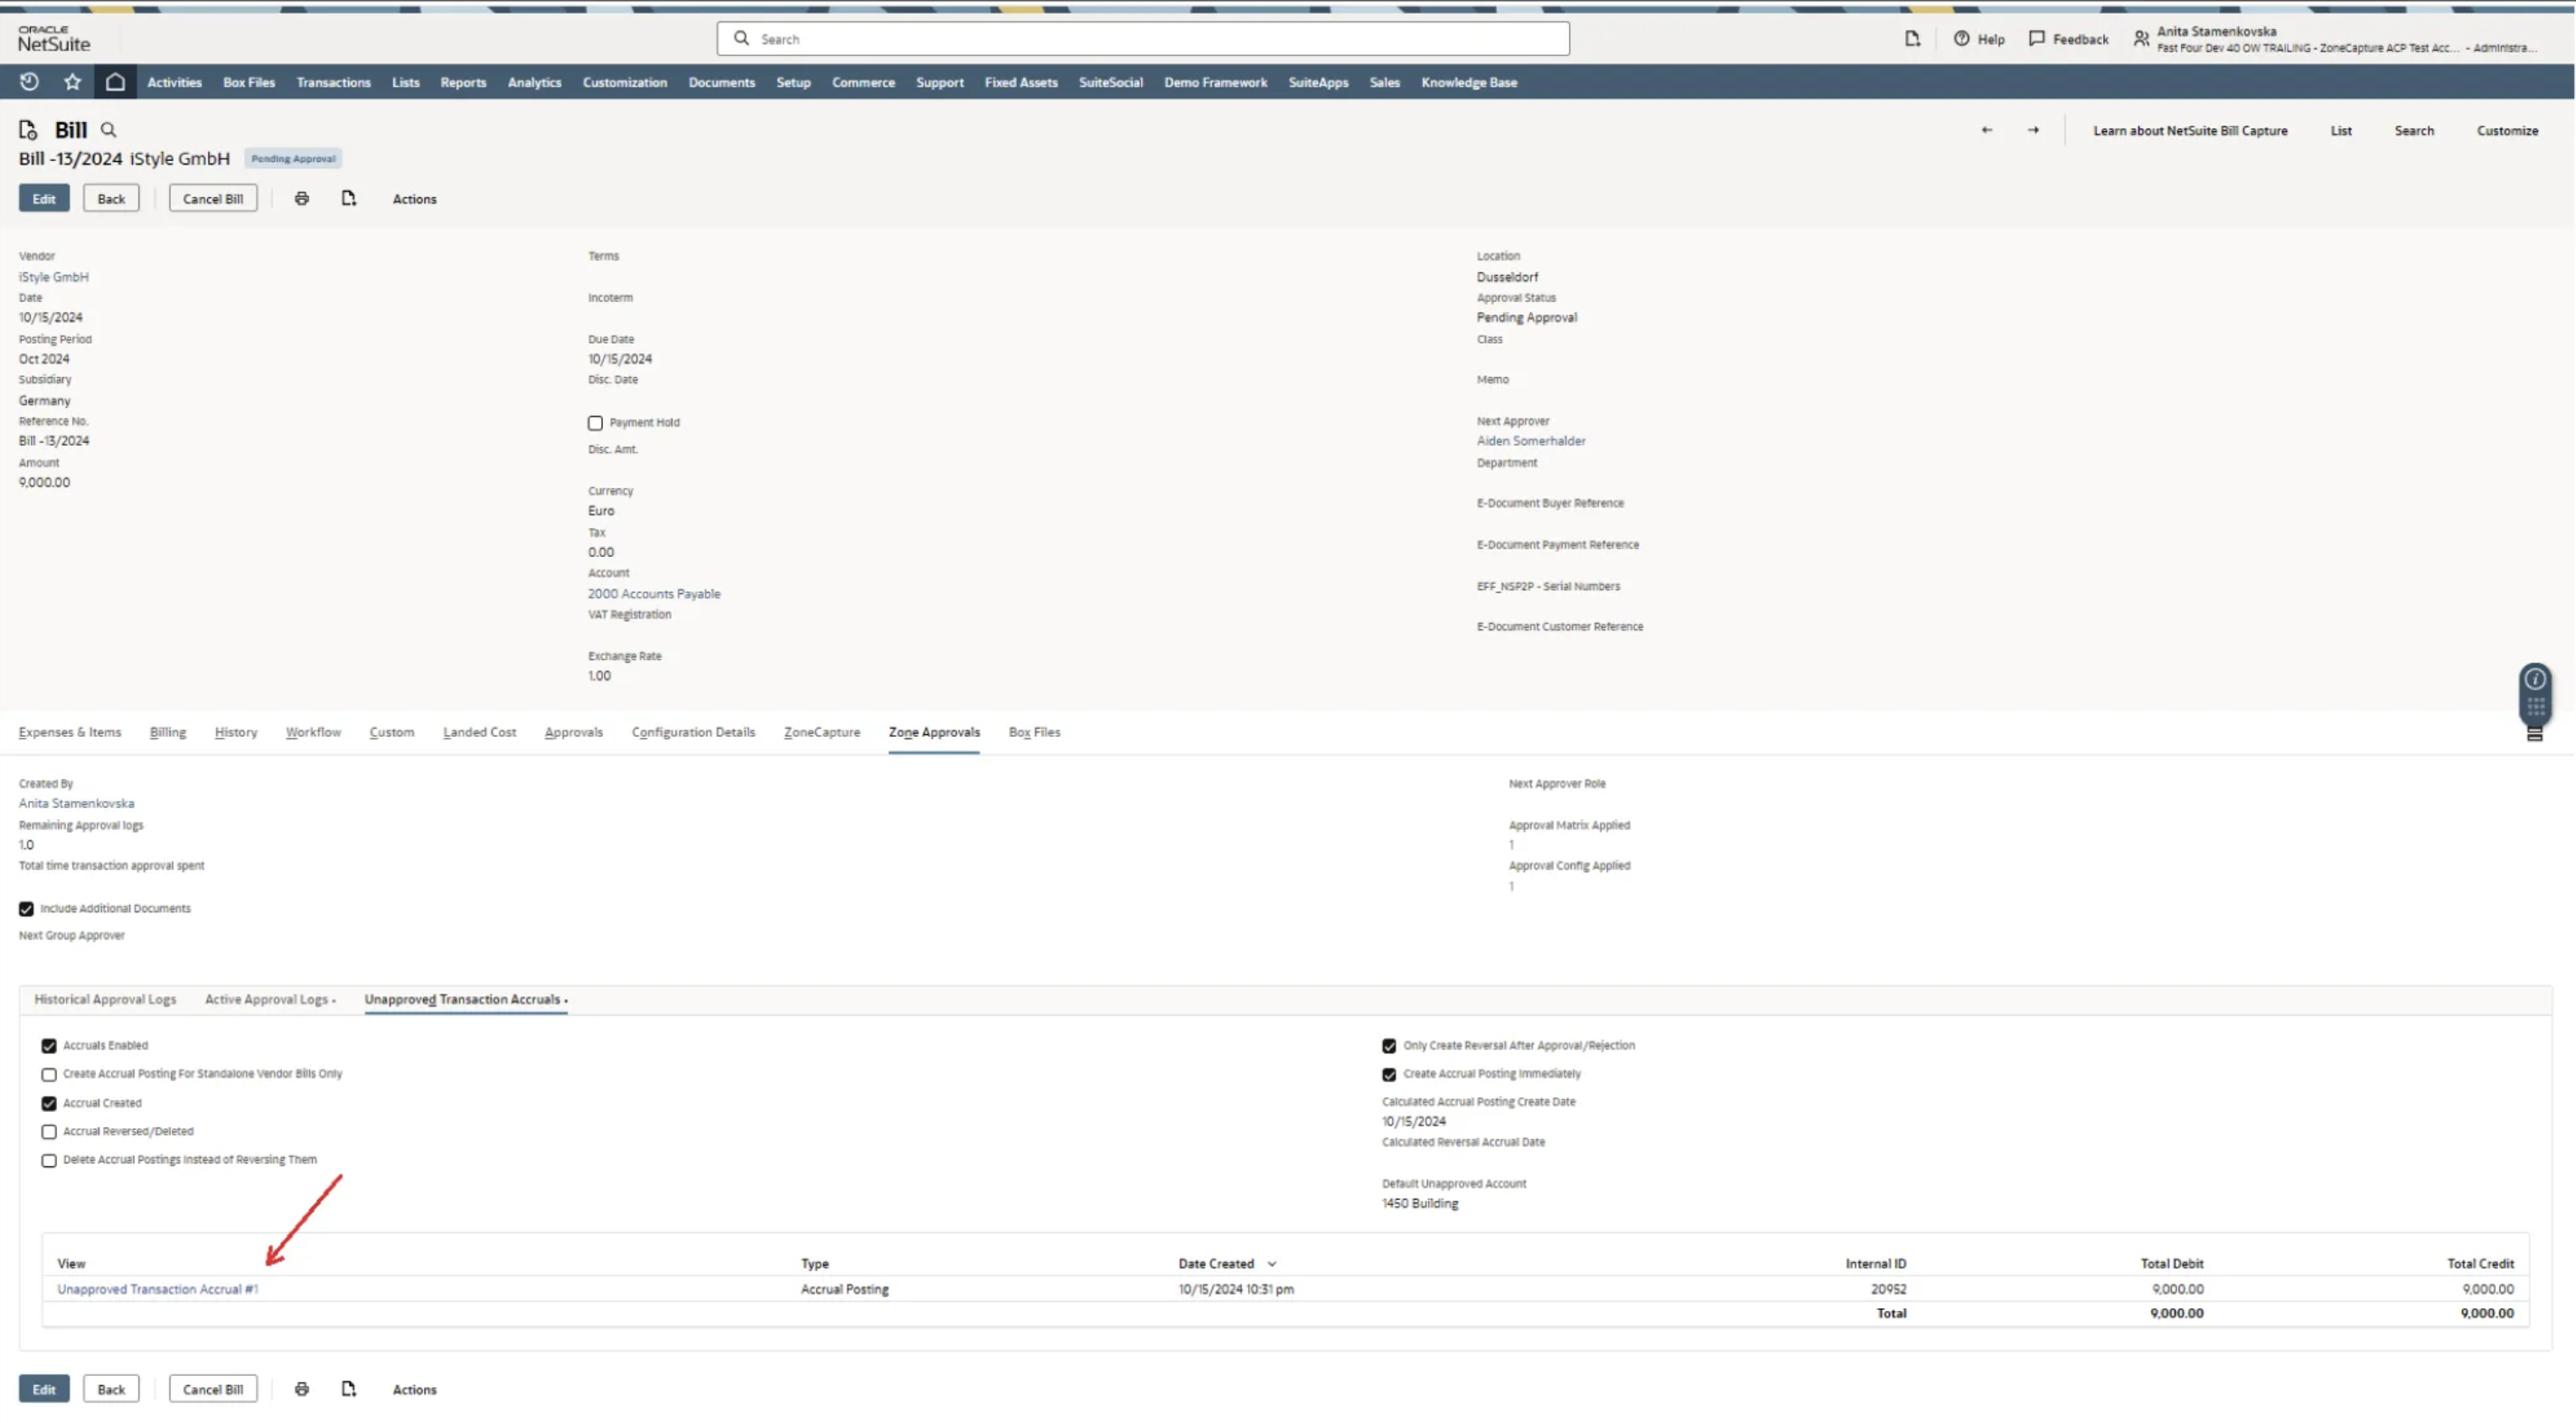Click the Shortcuts star icon
This screenshot has height=1423, width=2576.
coord(72,82)
